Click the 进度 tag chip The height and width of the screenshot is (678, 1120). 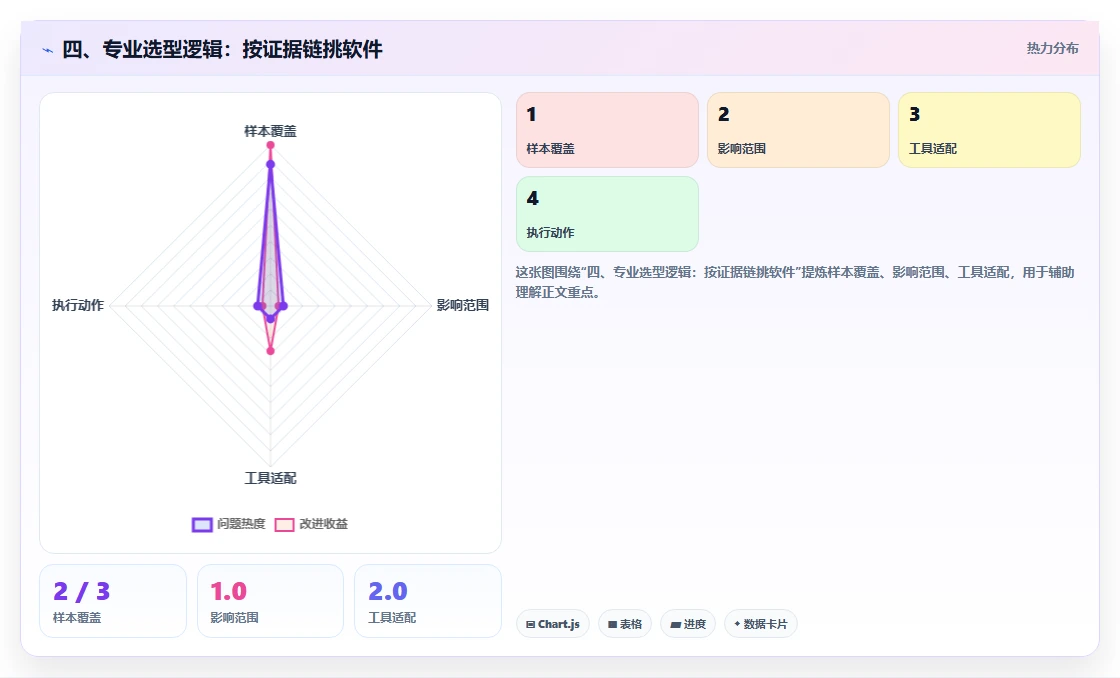[688, 624]
